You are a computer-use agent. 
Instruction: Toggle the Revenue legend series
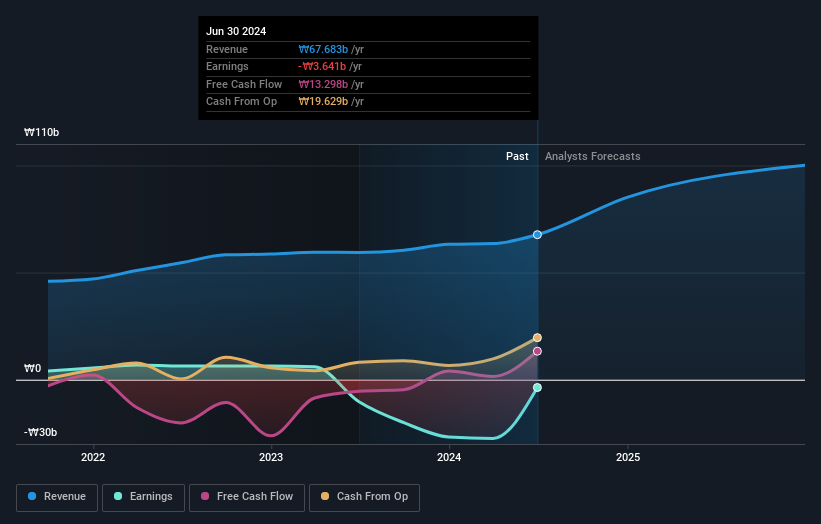click(x=57, y=497)
